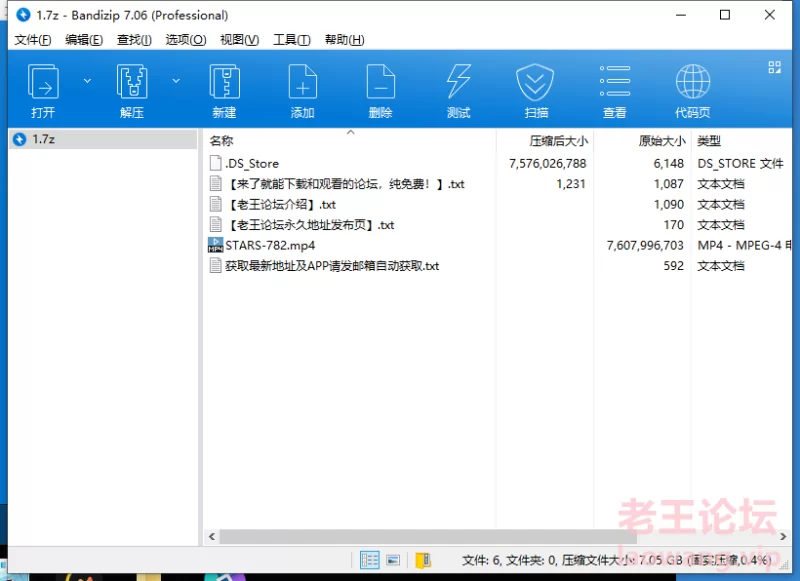Screen dimensions: 800x581
Task: Switch to icon view in status bar
Action: coord(393,560)
